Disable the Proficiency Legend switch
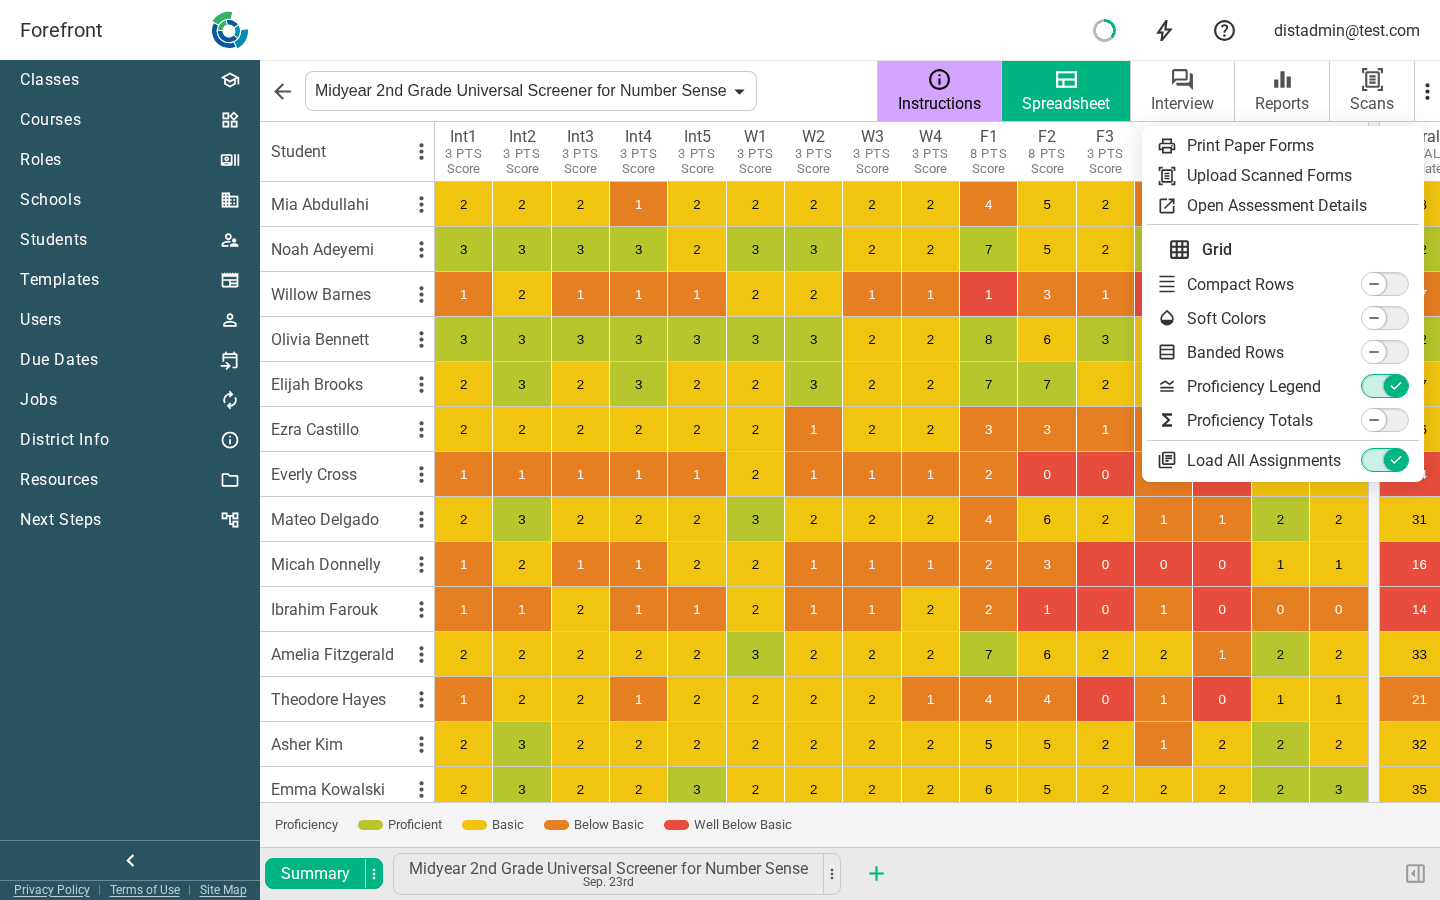Image resolution: width=1440 pixels, height=900 pixels. click(x=1384, y=386)
